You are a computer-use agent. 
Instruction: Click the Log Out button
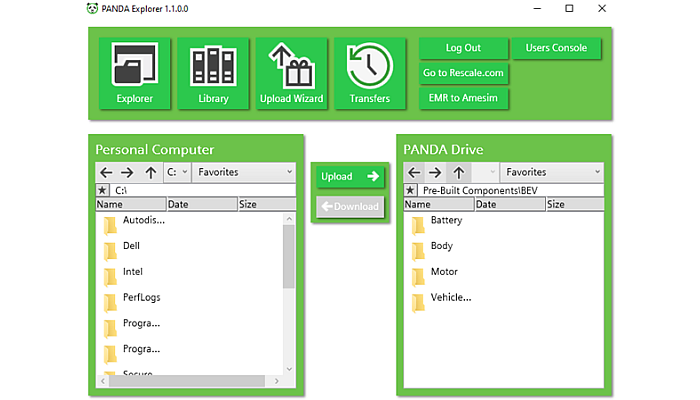(x=463, y=48)
